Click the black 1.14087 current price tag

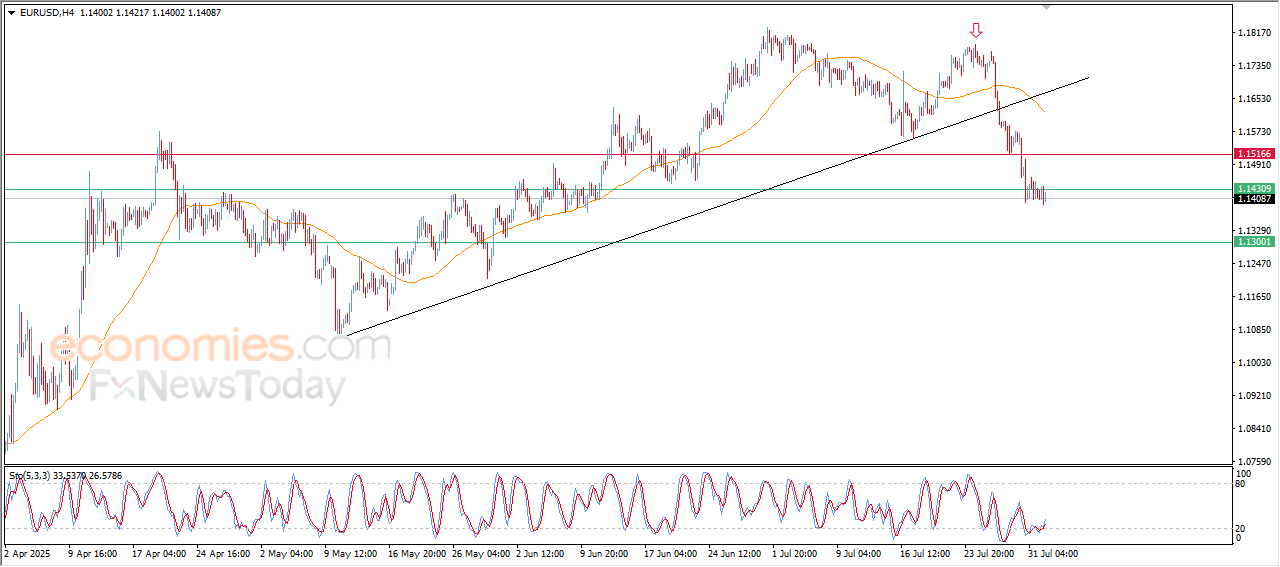coord(1254,199)
